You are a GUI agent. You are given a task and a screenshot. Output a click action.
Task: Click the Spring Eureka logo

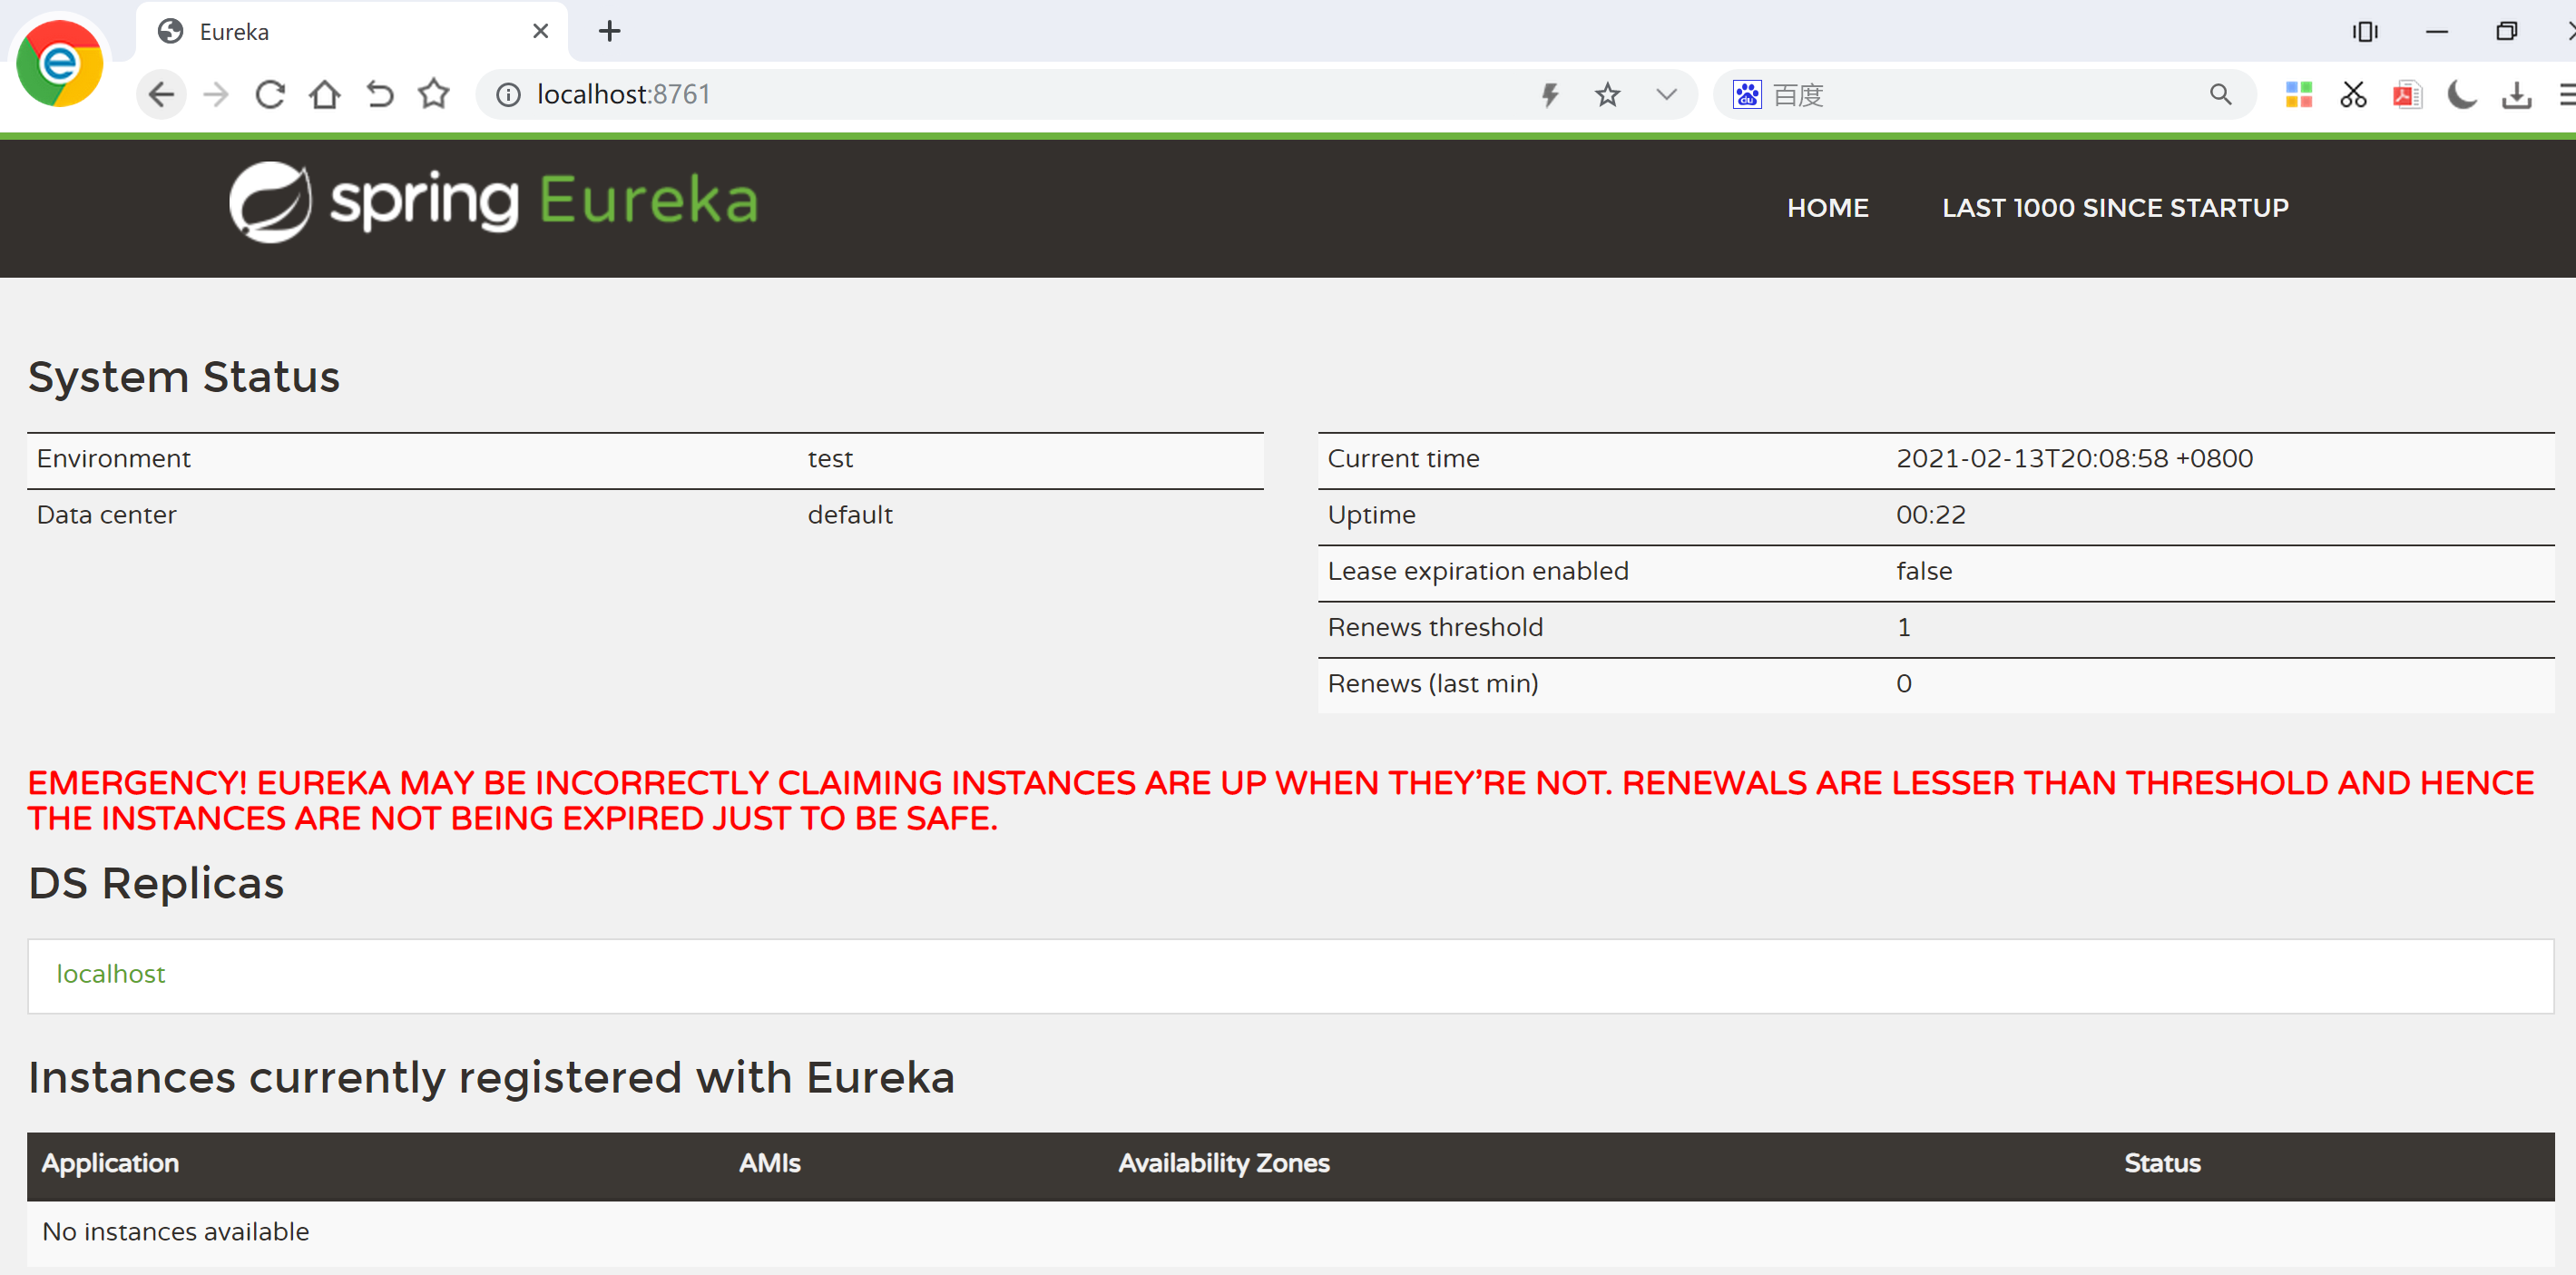494,201
